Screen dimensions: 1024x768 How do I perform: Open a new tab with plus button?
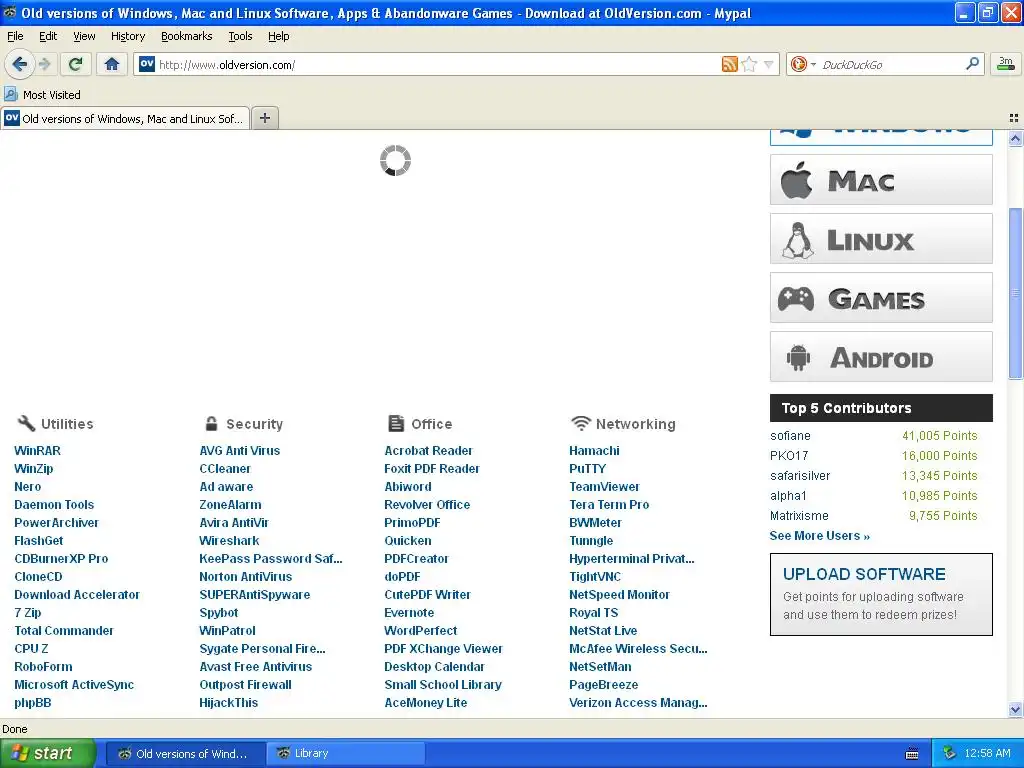264,118
